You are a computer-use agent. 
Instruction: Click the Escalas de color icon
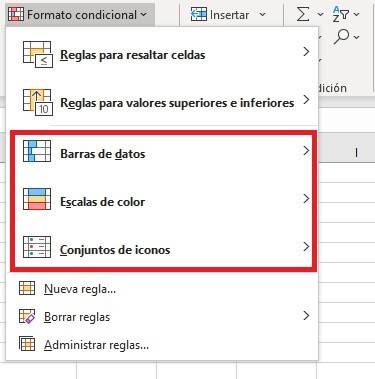(x=37, y=199)
